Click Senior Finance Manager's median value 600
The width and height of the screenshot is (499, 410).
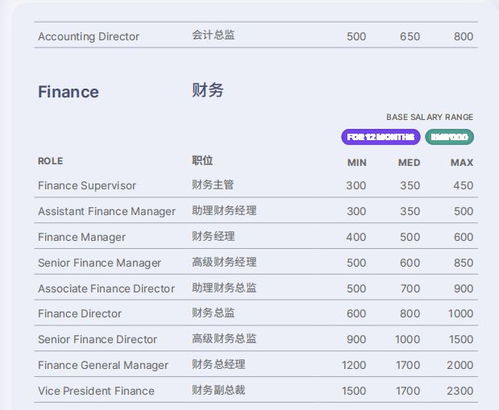click(x=410, y=263)
